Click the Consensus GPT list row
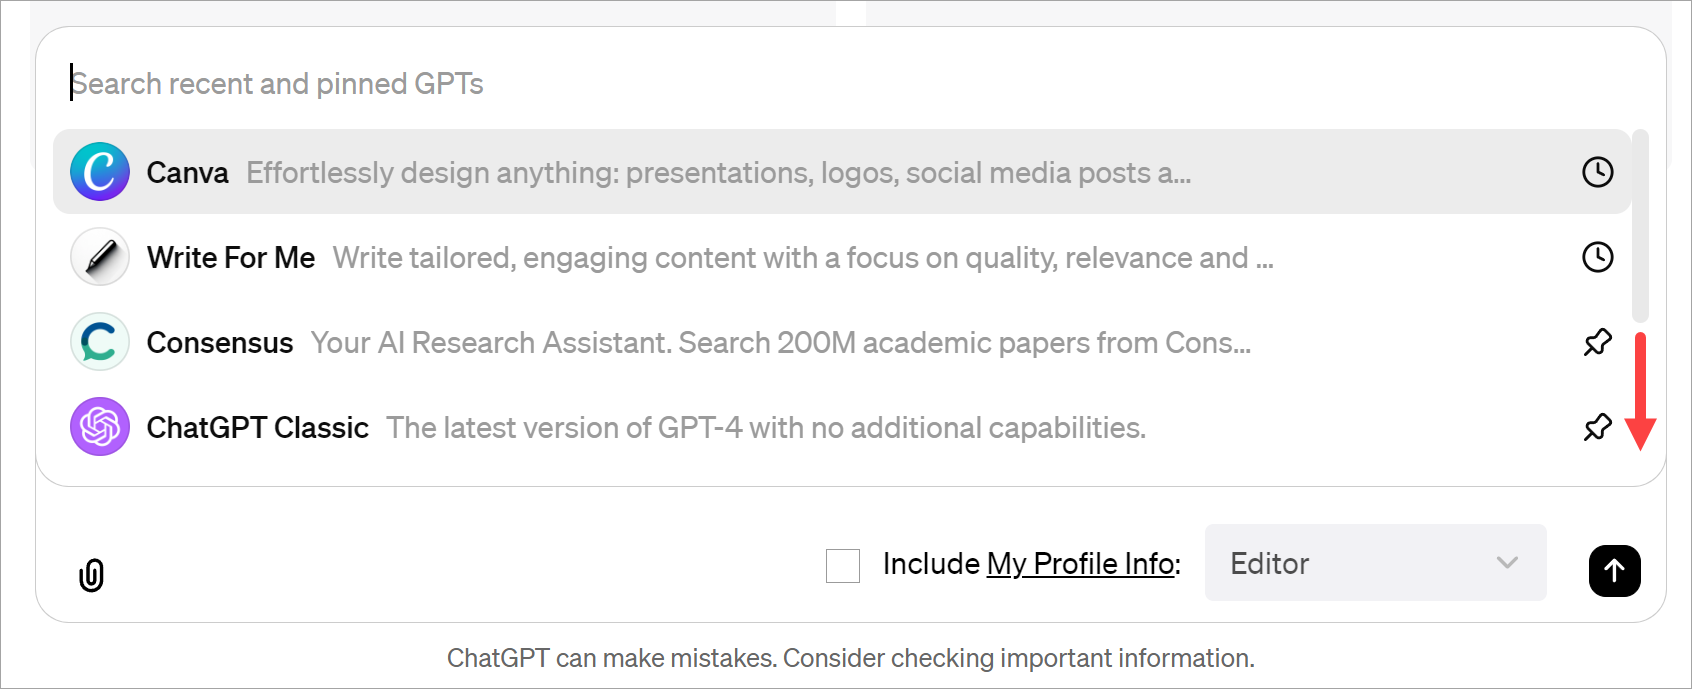This screenshot has width=1692, height=689. point(600,342)
